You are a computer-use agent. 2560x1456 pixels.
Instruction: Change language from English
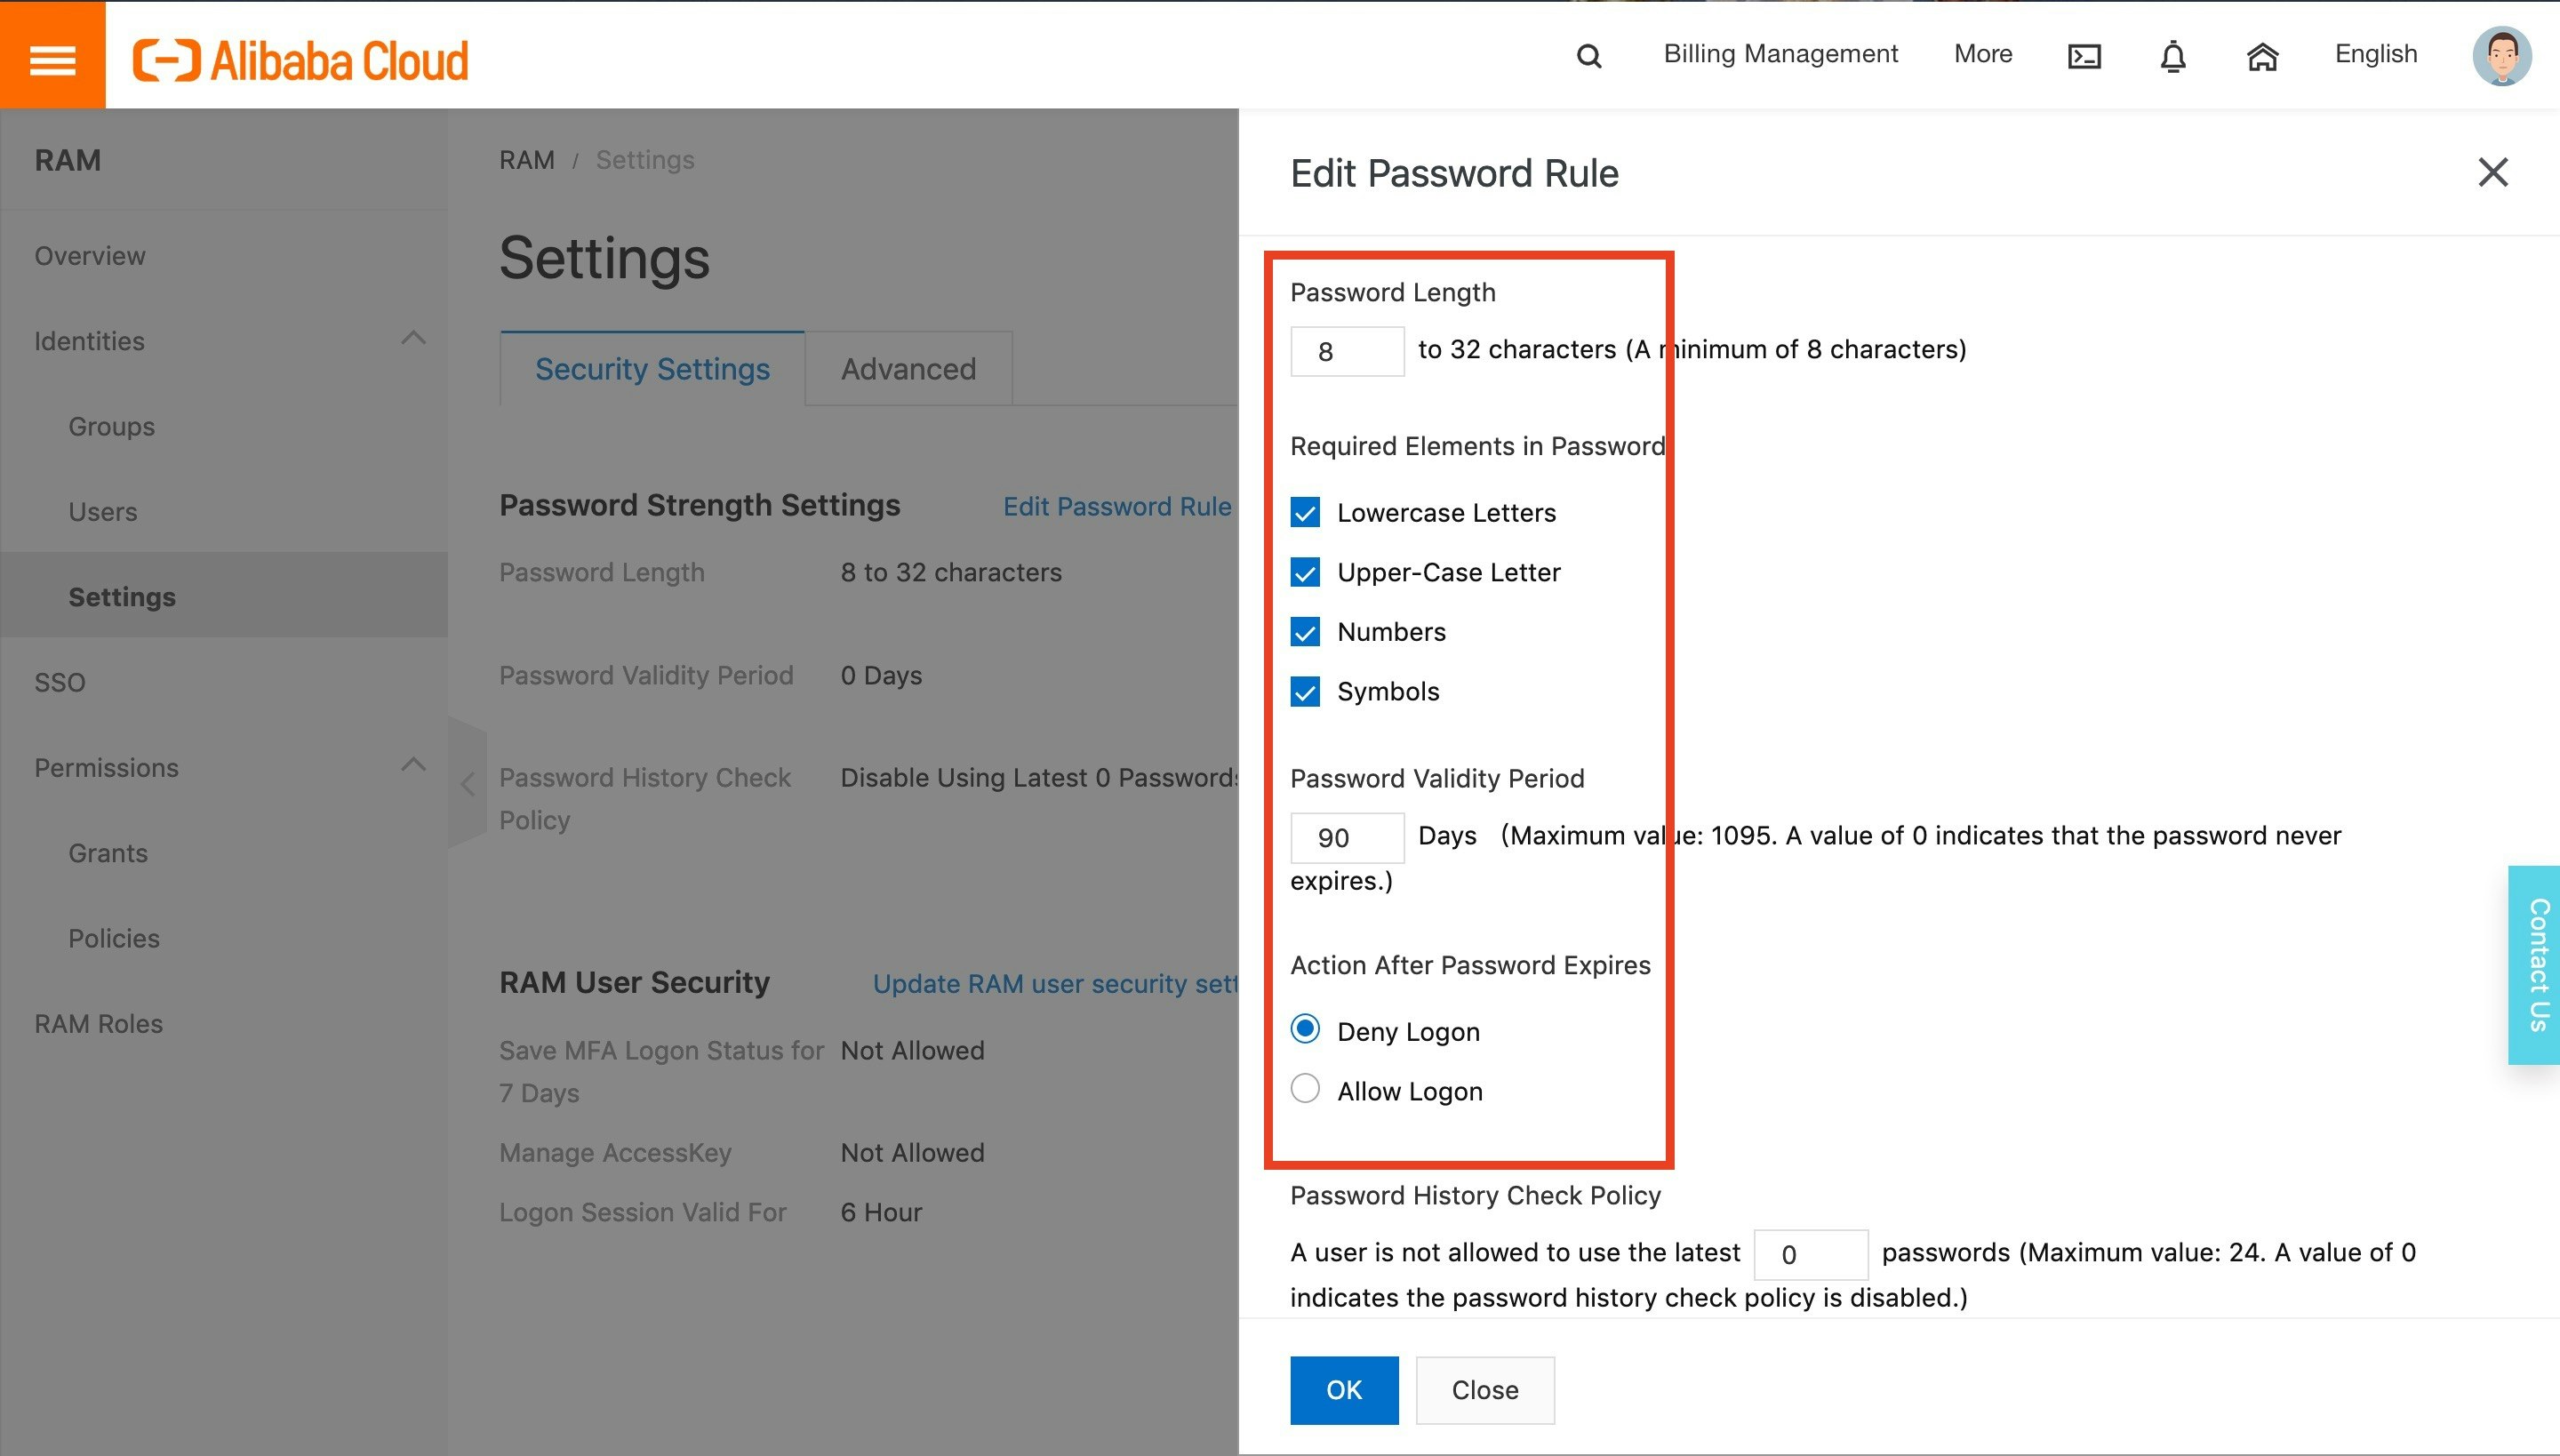pos(2376,54)
